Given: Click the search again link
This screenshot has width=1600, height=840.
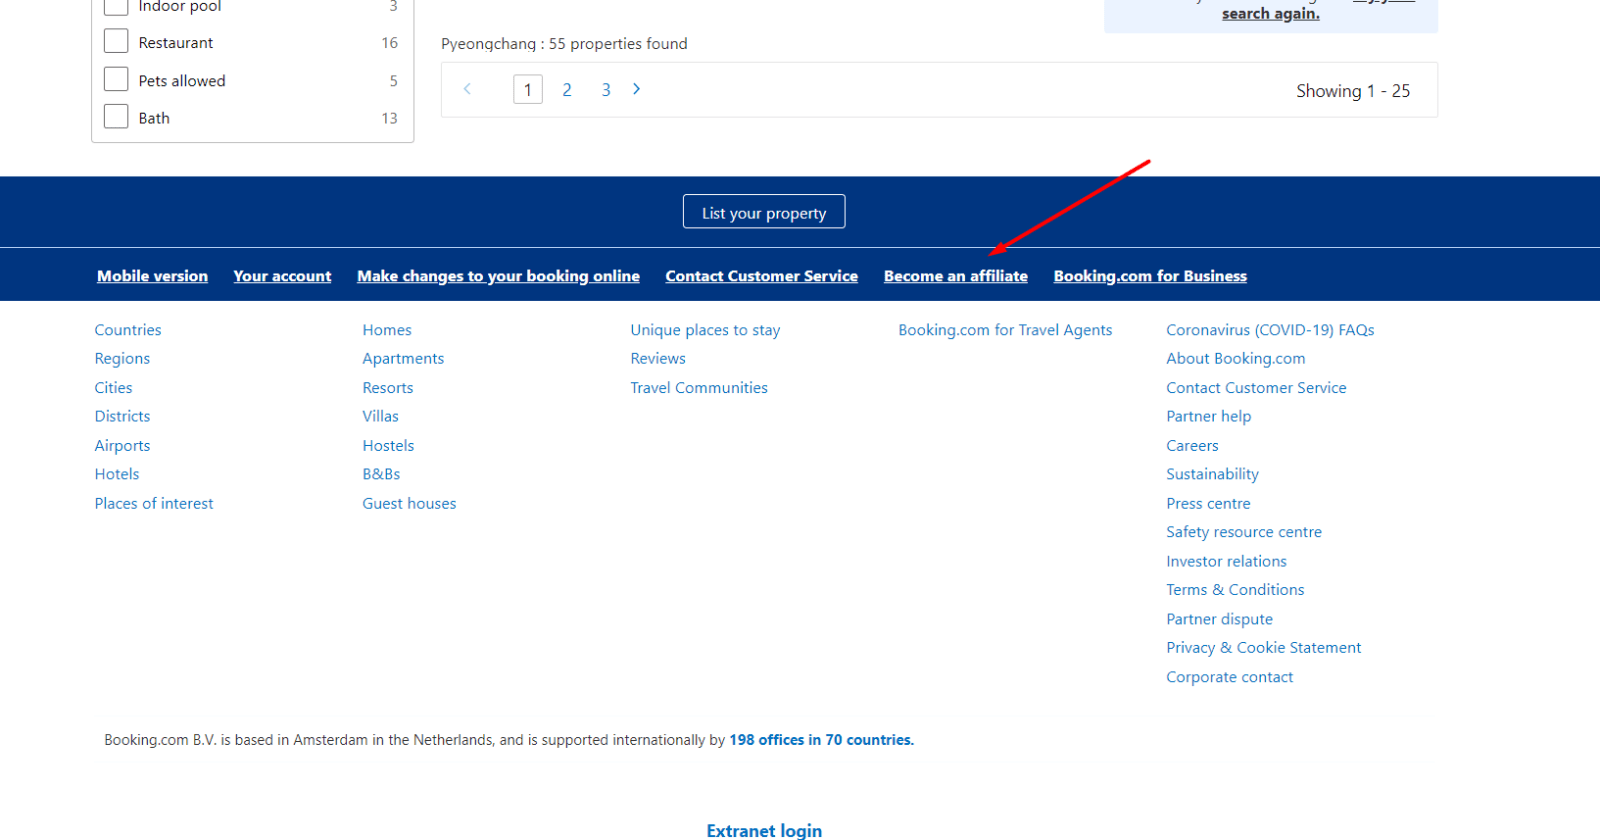Looking at the screenshot, I should click(x=1270, y=14).
